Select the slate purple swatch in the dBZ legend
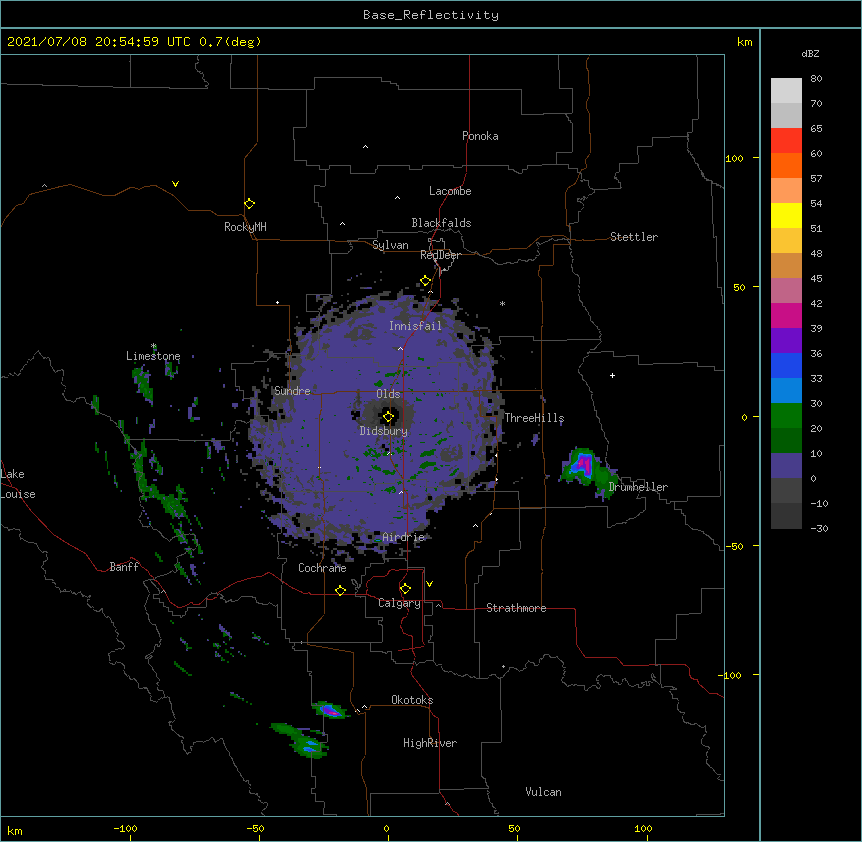 click(786, 466)
